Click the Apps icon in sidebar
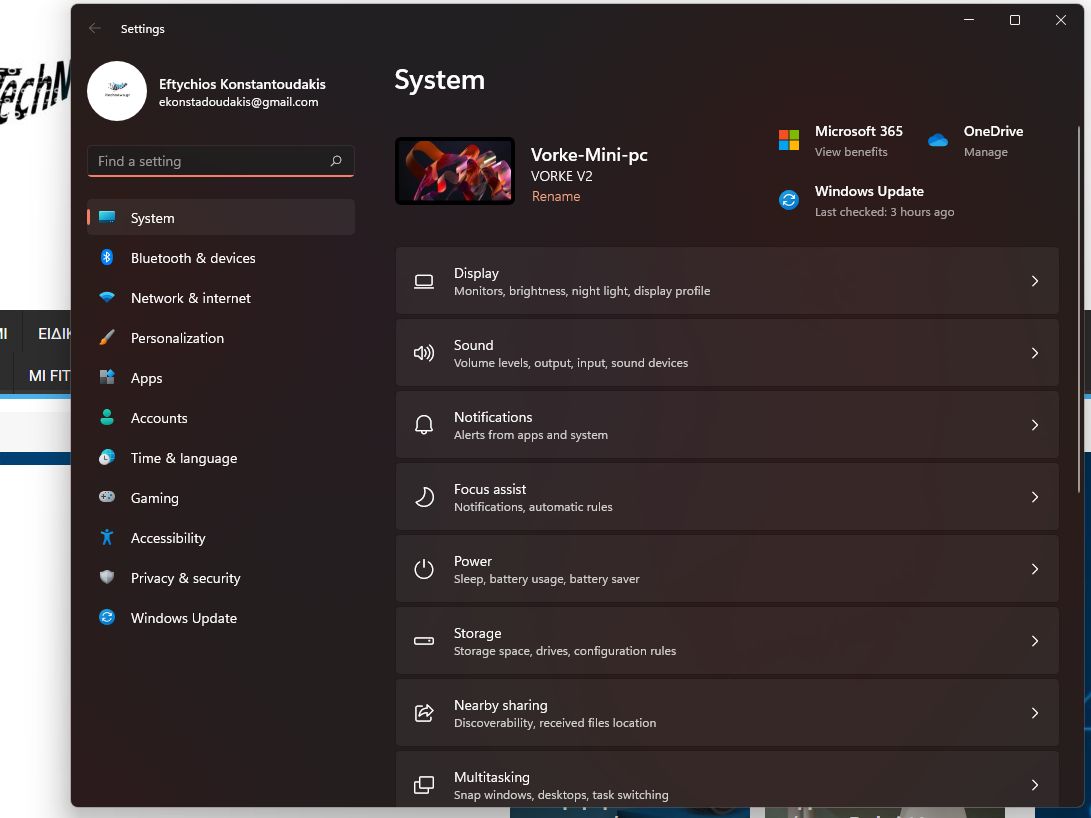The height and width of the screenshot is (818, 1091). pos(107,377)
